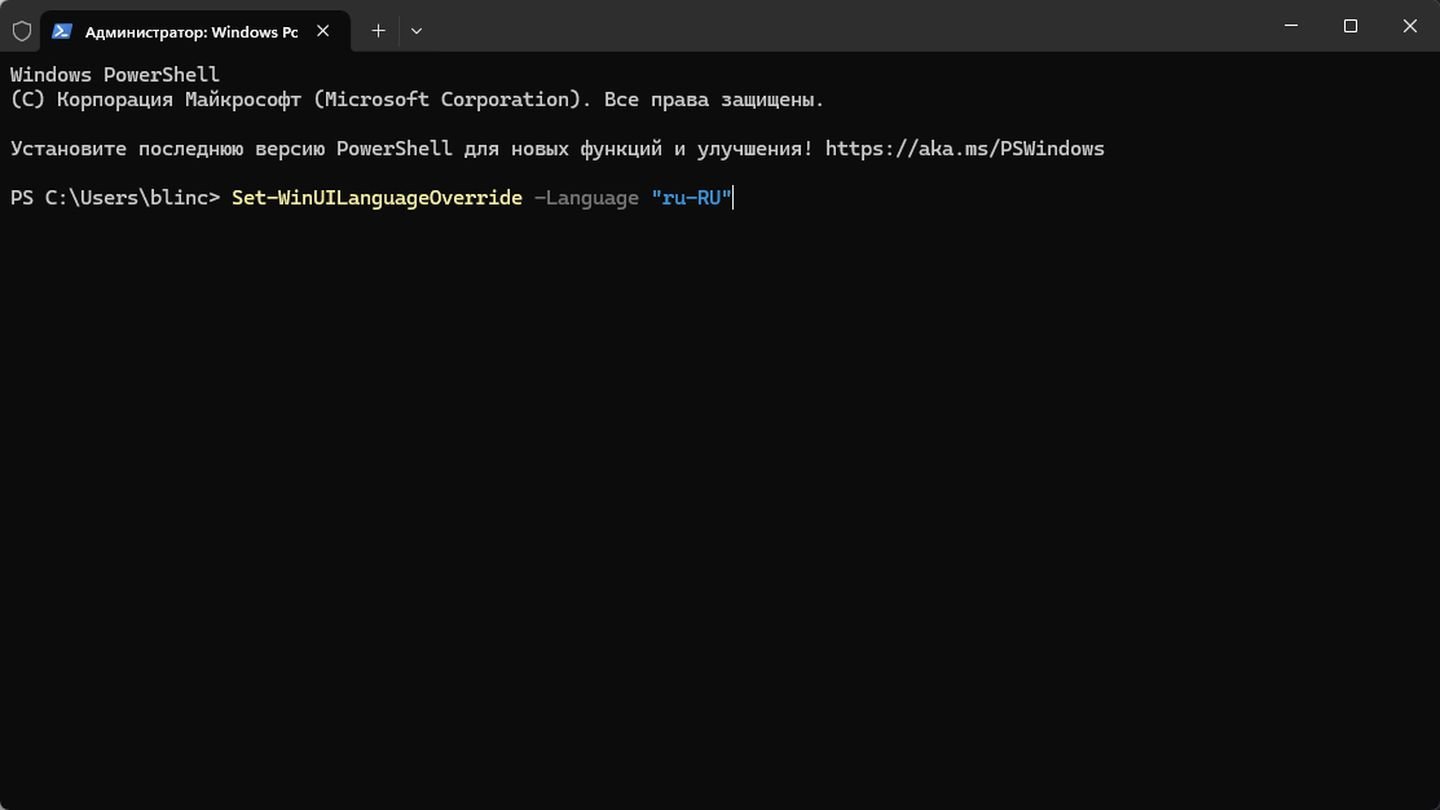Click the -Language parameter text

586,198
